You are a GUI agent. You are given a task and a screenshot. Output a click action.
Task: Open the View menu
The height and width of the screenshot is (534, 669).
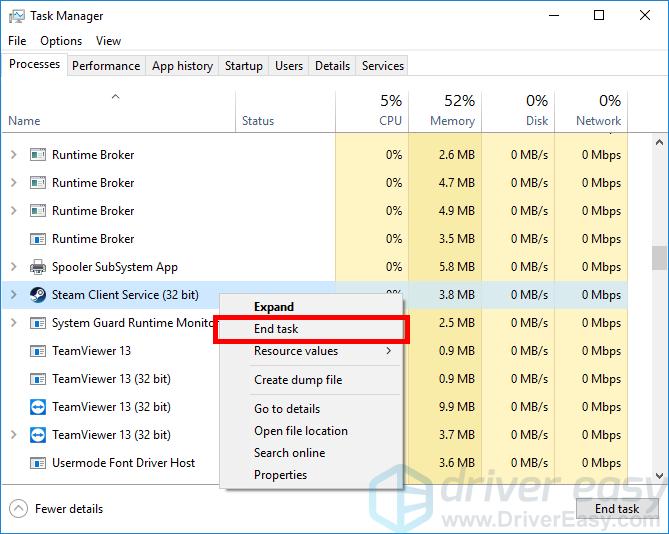coord(108,41)
